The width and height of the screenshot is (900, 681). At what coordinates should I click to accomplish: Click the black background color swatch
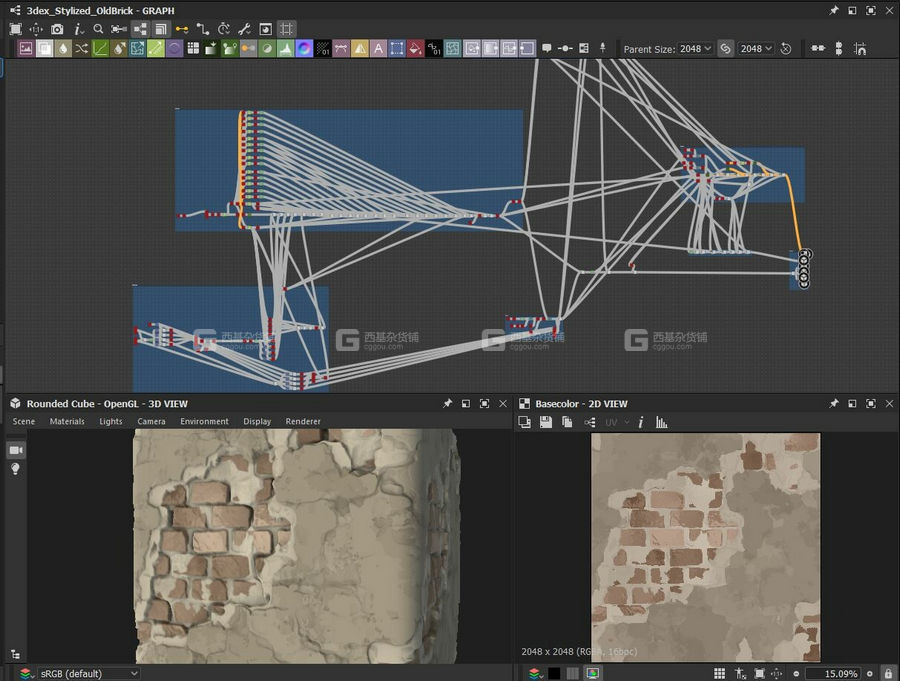tap(554, 674)
